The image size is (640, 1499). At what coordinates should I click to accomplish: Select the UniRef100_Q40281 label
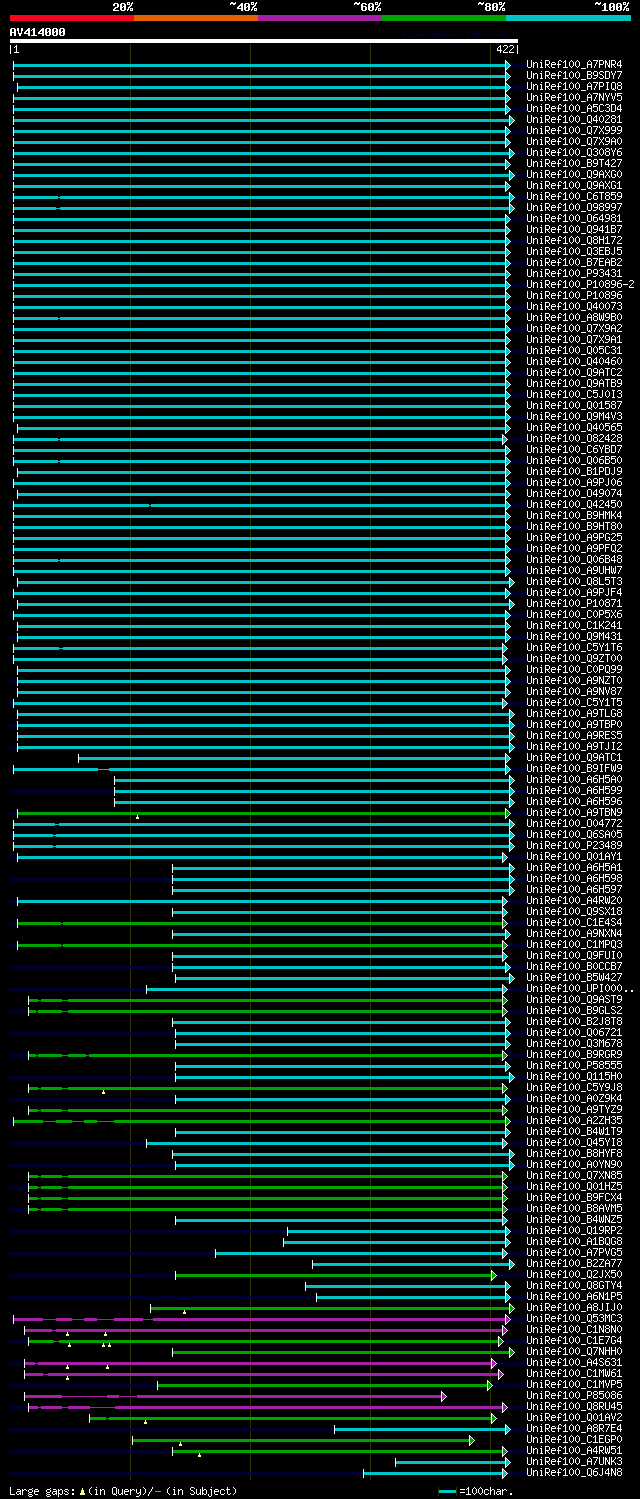point(574,119)
